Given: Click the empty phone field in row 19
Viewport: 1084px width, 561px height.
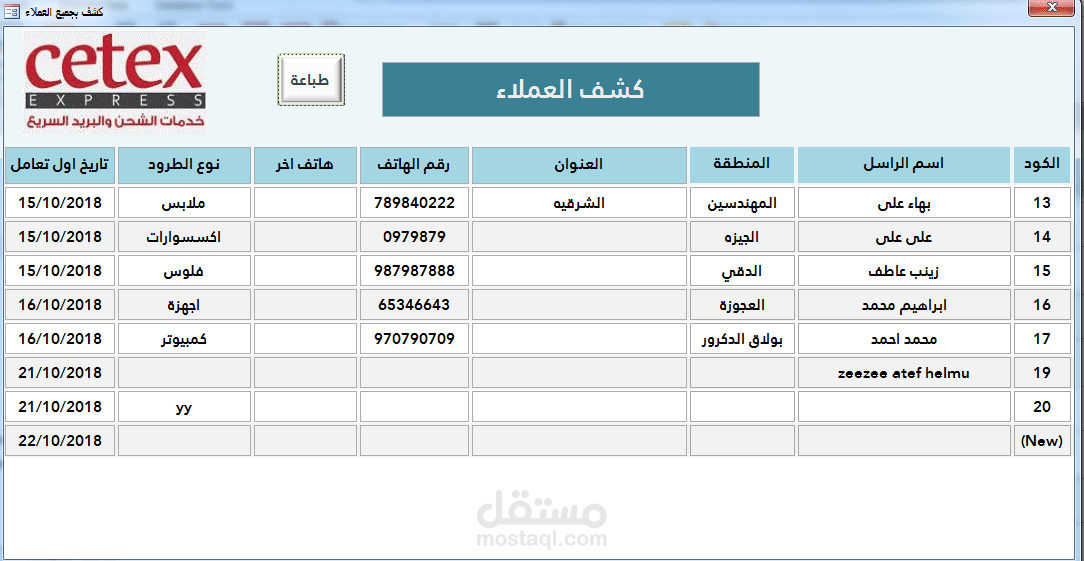Looking at the screenshot, I should 414,372.
